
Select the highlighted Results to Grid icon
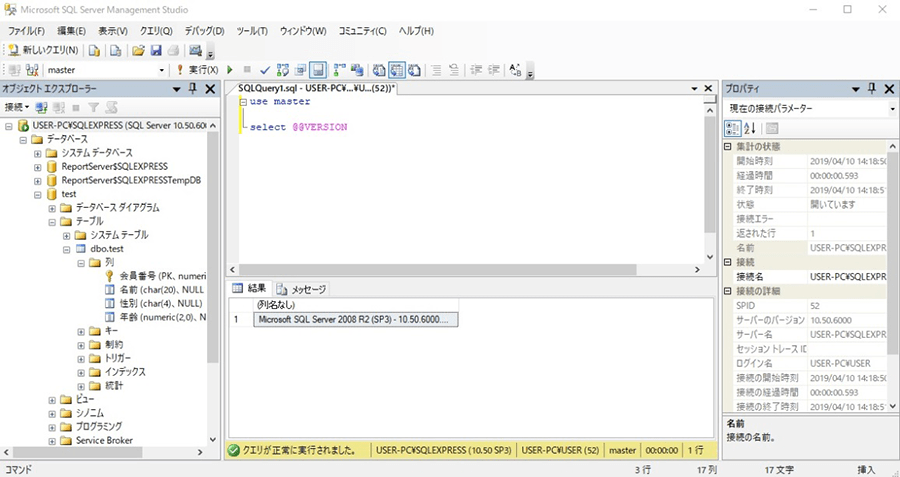397,70
